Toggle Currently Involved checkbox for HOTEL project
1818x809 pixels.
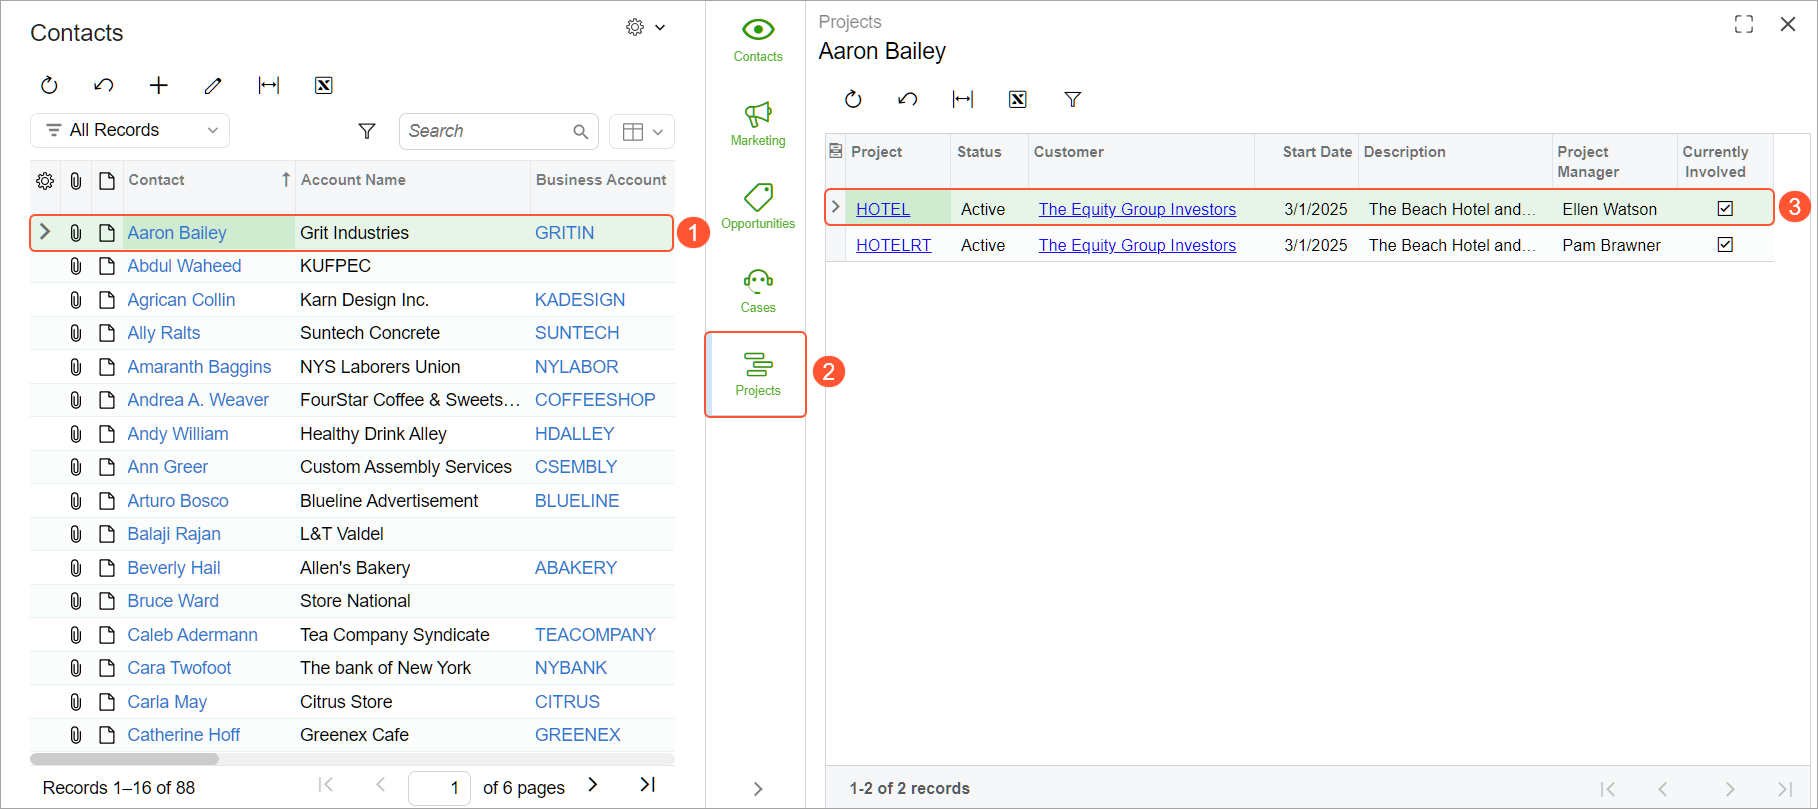[x=1725, y=209]
